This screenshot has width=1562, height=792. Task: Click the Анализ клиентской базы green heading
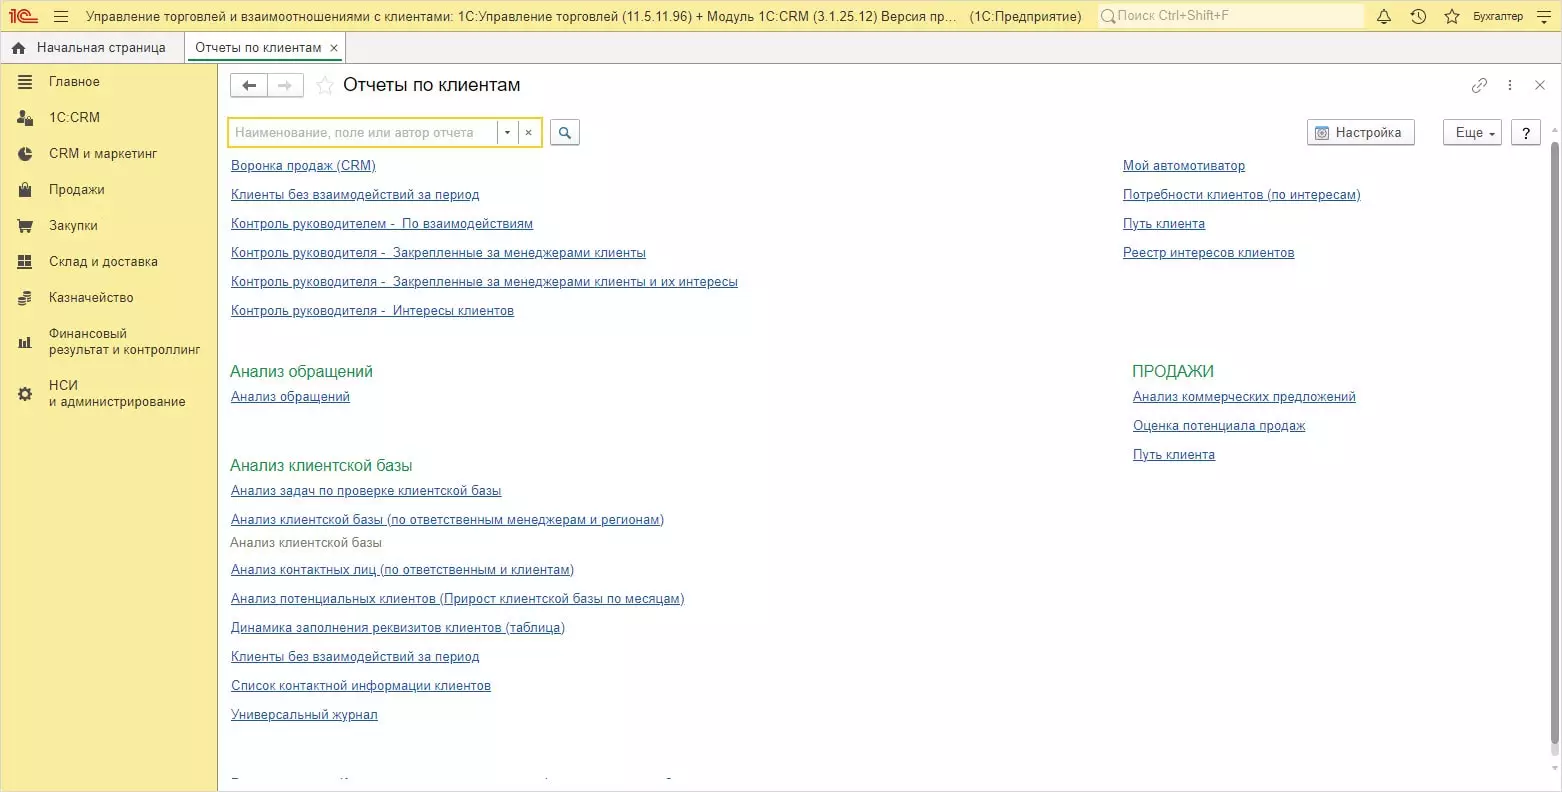click(321, 466)
